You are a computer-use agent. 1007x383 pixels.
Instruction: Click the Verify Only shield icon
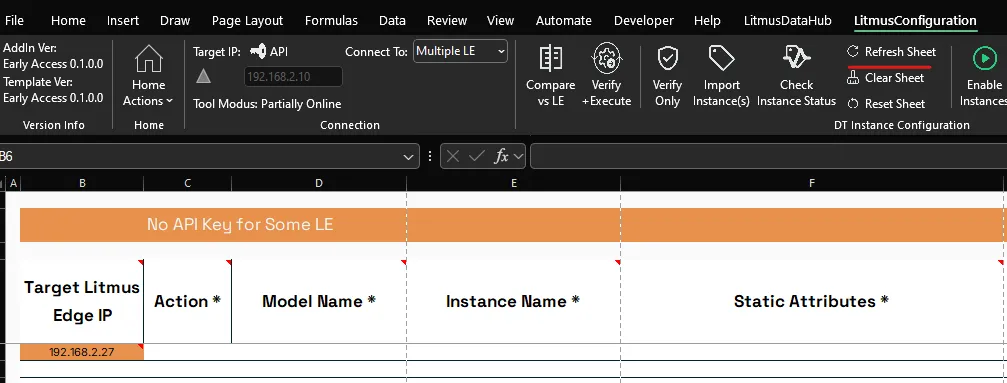coord(667,58)
